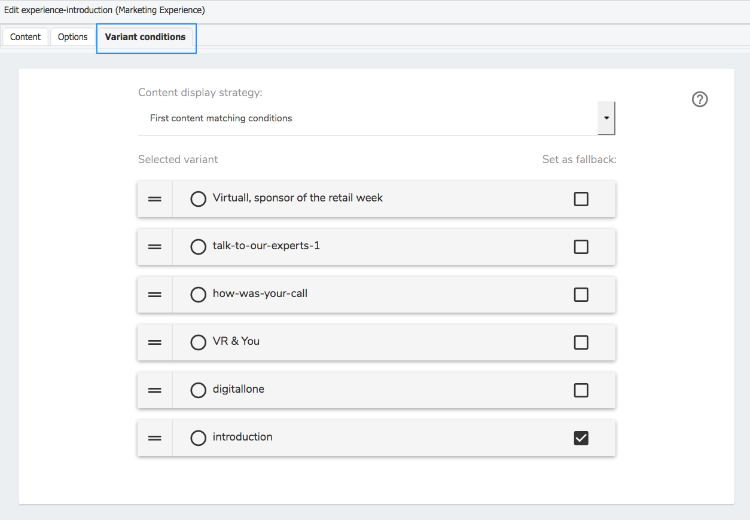
Task: Select the VR & You radio button
Action: (x=198, y=342)
